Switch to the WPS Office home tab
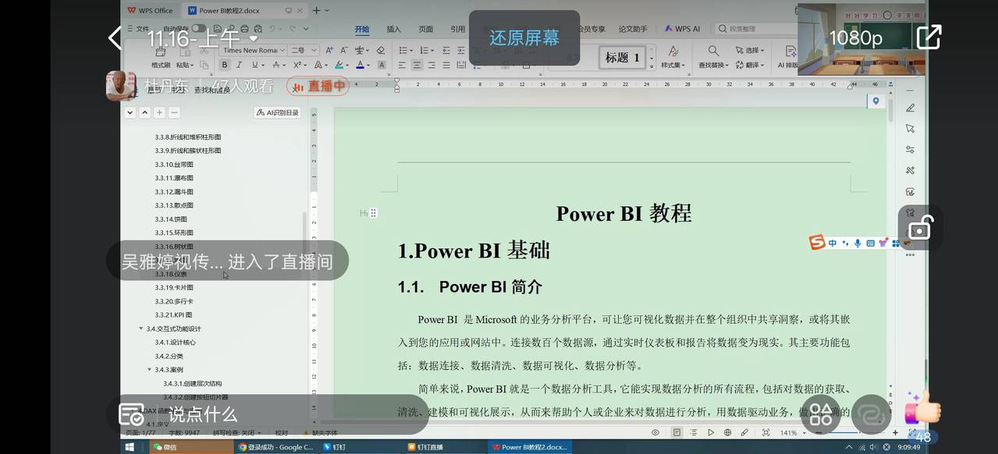Image resolution: width=998 pixels, height=454 pixels. 150,10
